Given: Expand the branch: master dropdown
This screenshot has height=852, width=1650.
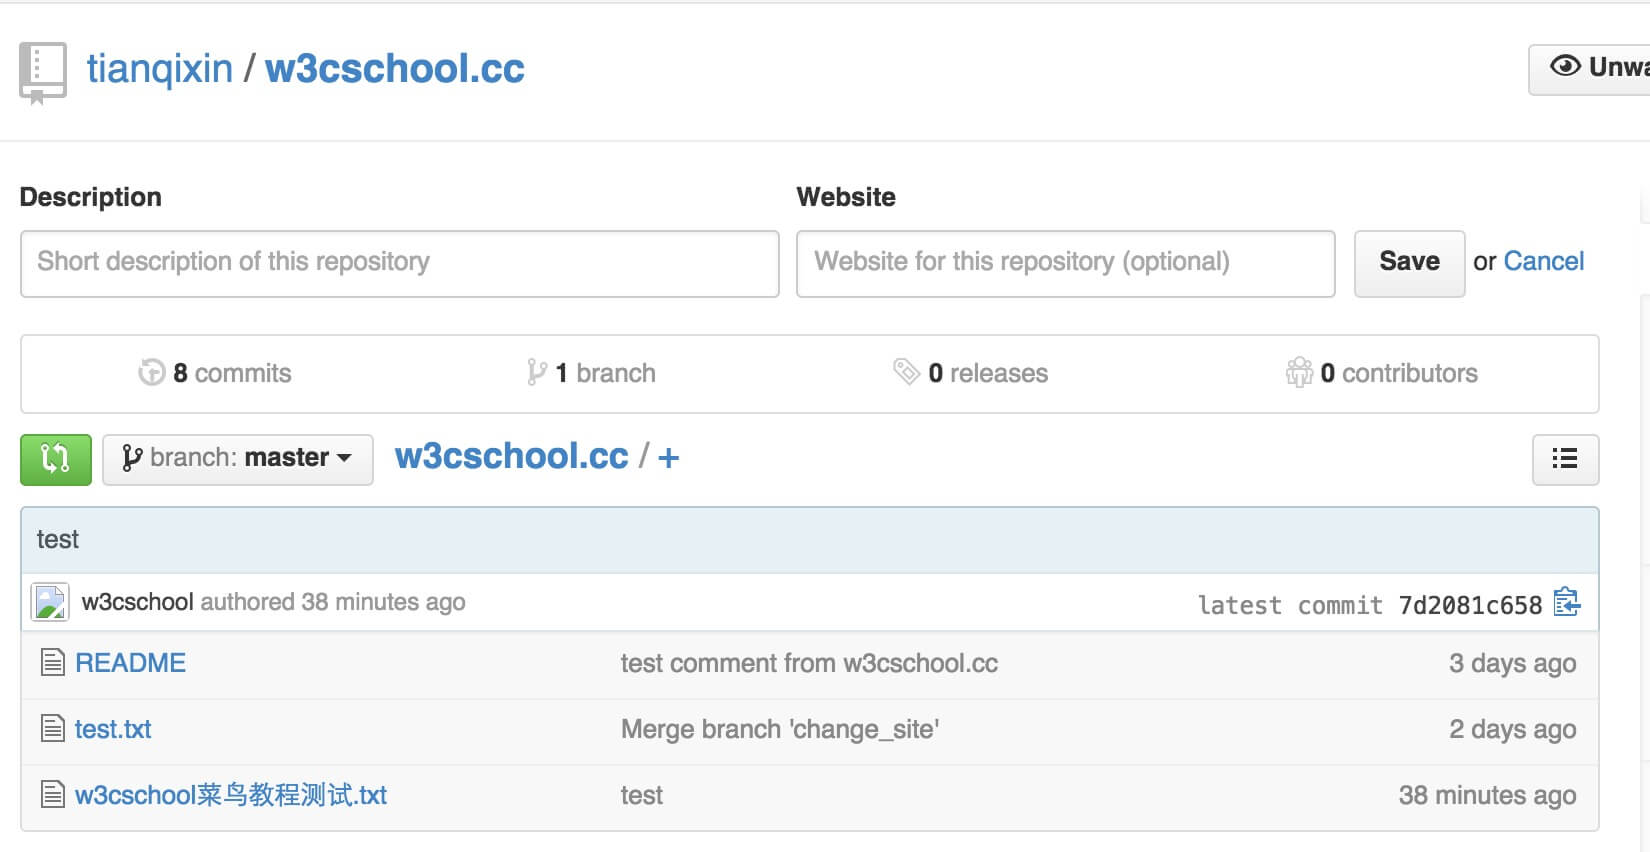Looking at the screenshot, I should (238, 459).
